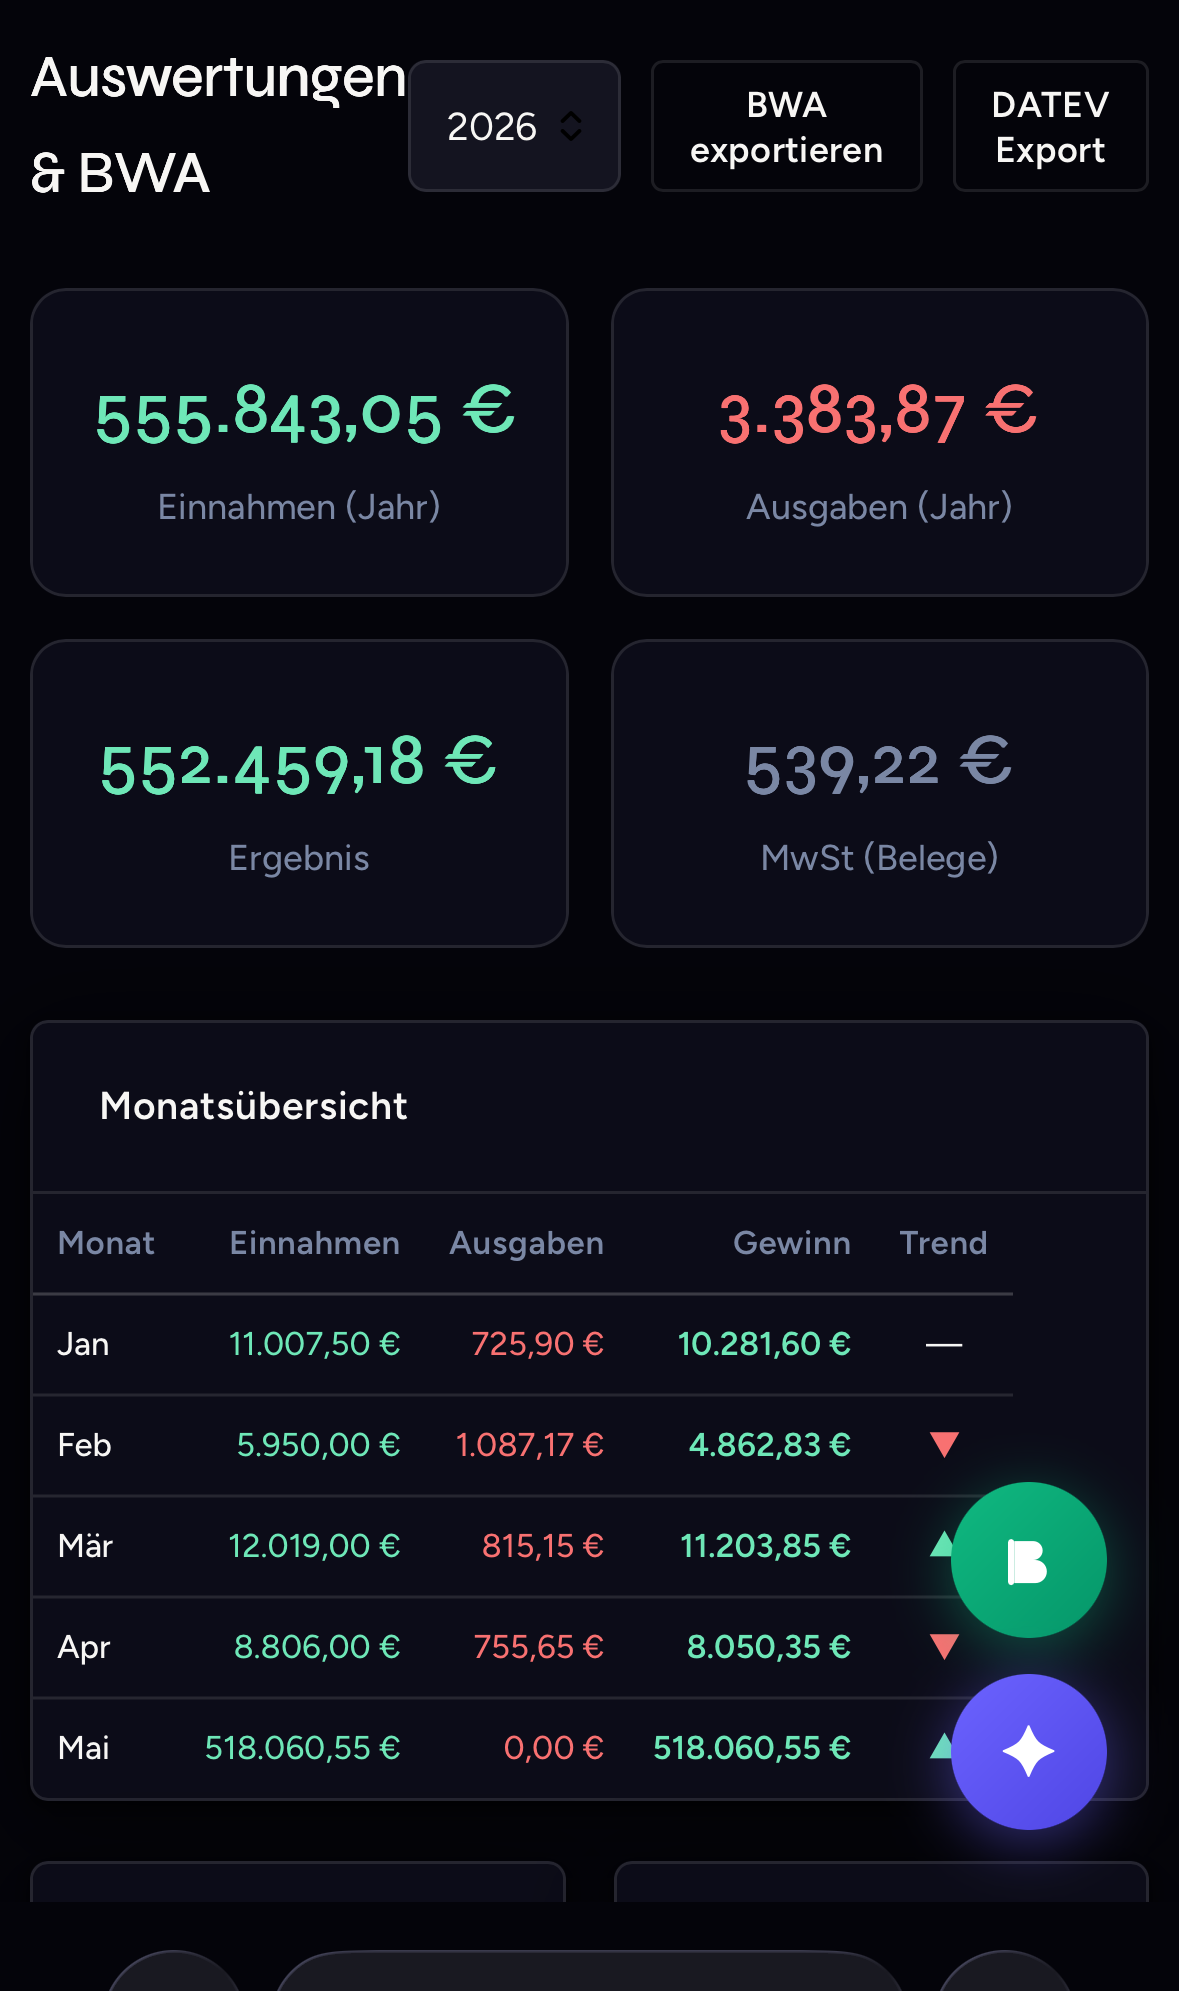Click the Monatsübersicht heading
1179x1991 pixels.
[254, 1106]
